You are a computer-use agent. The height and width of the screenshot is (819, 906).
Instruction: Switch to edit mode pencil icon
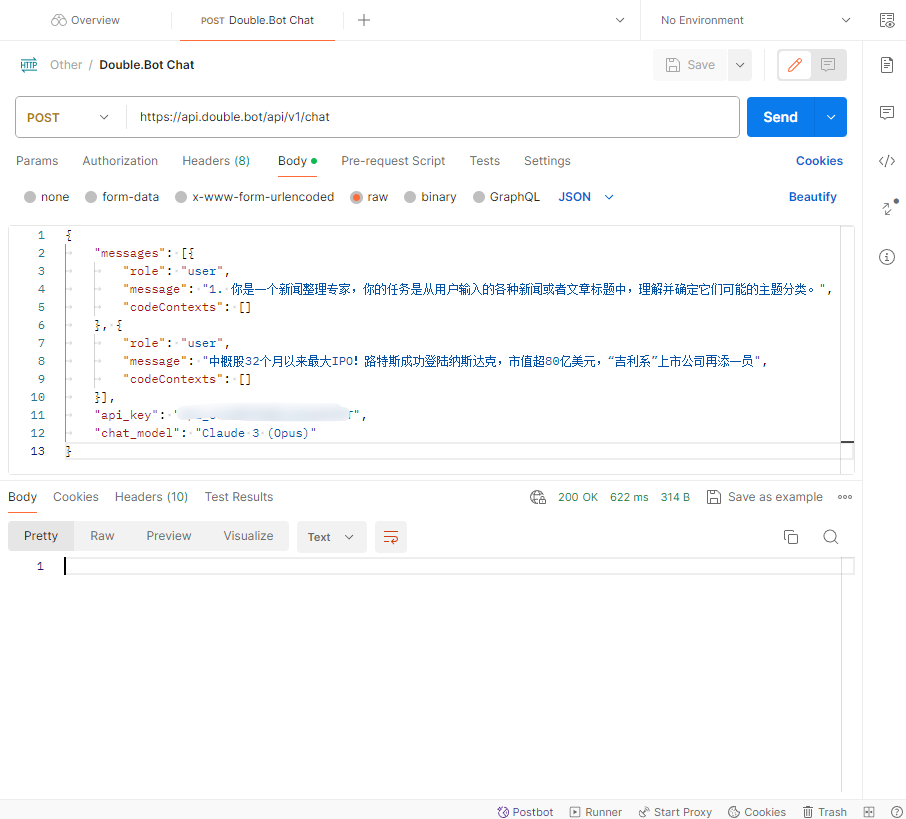click(794, 65)
